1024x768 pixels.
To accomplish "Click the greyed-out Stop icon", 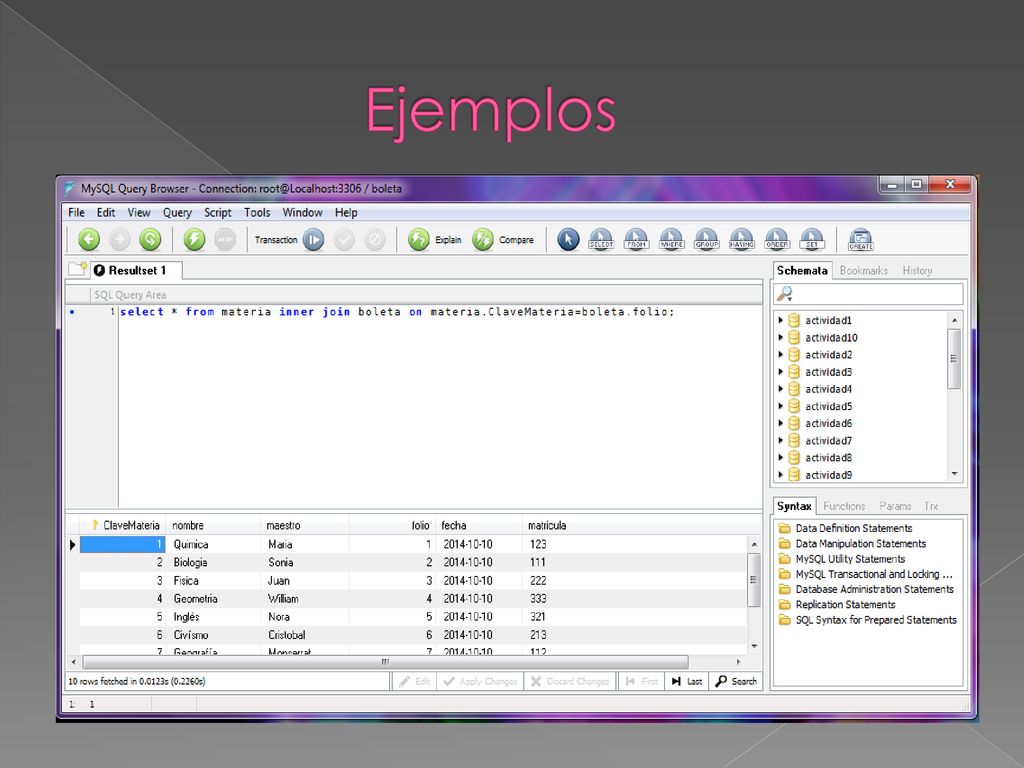I will 225,240.
